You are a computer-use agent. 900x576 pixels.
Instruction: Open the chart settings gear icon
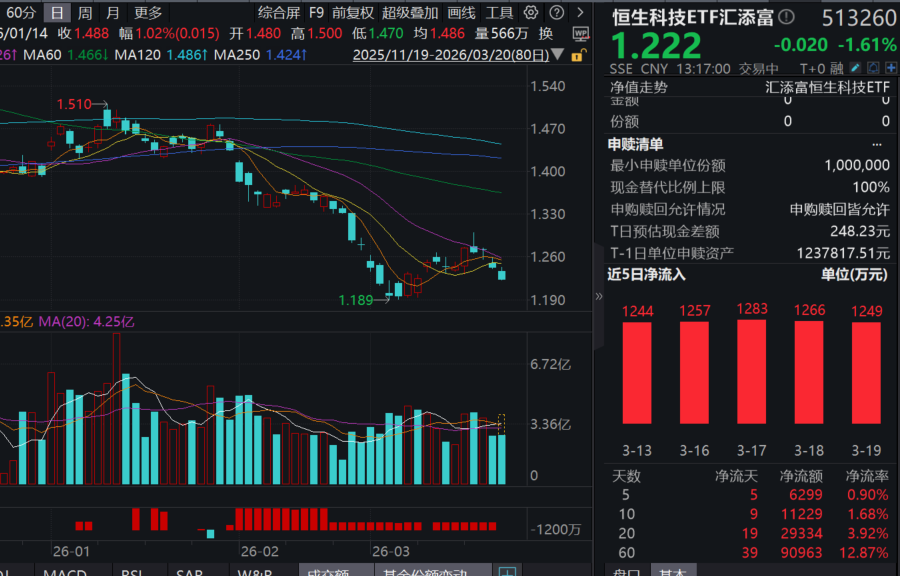pos(529,13)
